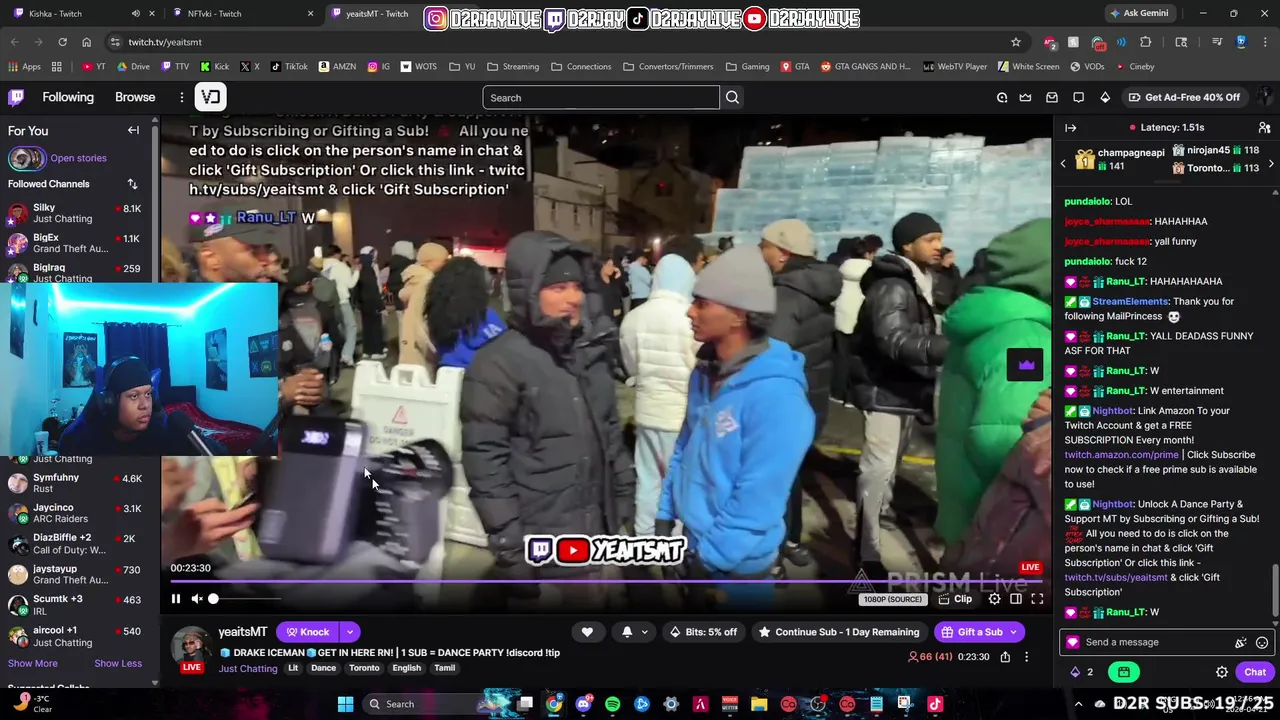Click the Clip button on the player
The width and height of the screenshot is (1280, 720).
[955, 599]
